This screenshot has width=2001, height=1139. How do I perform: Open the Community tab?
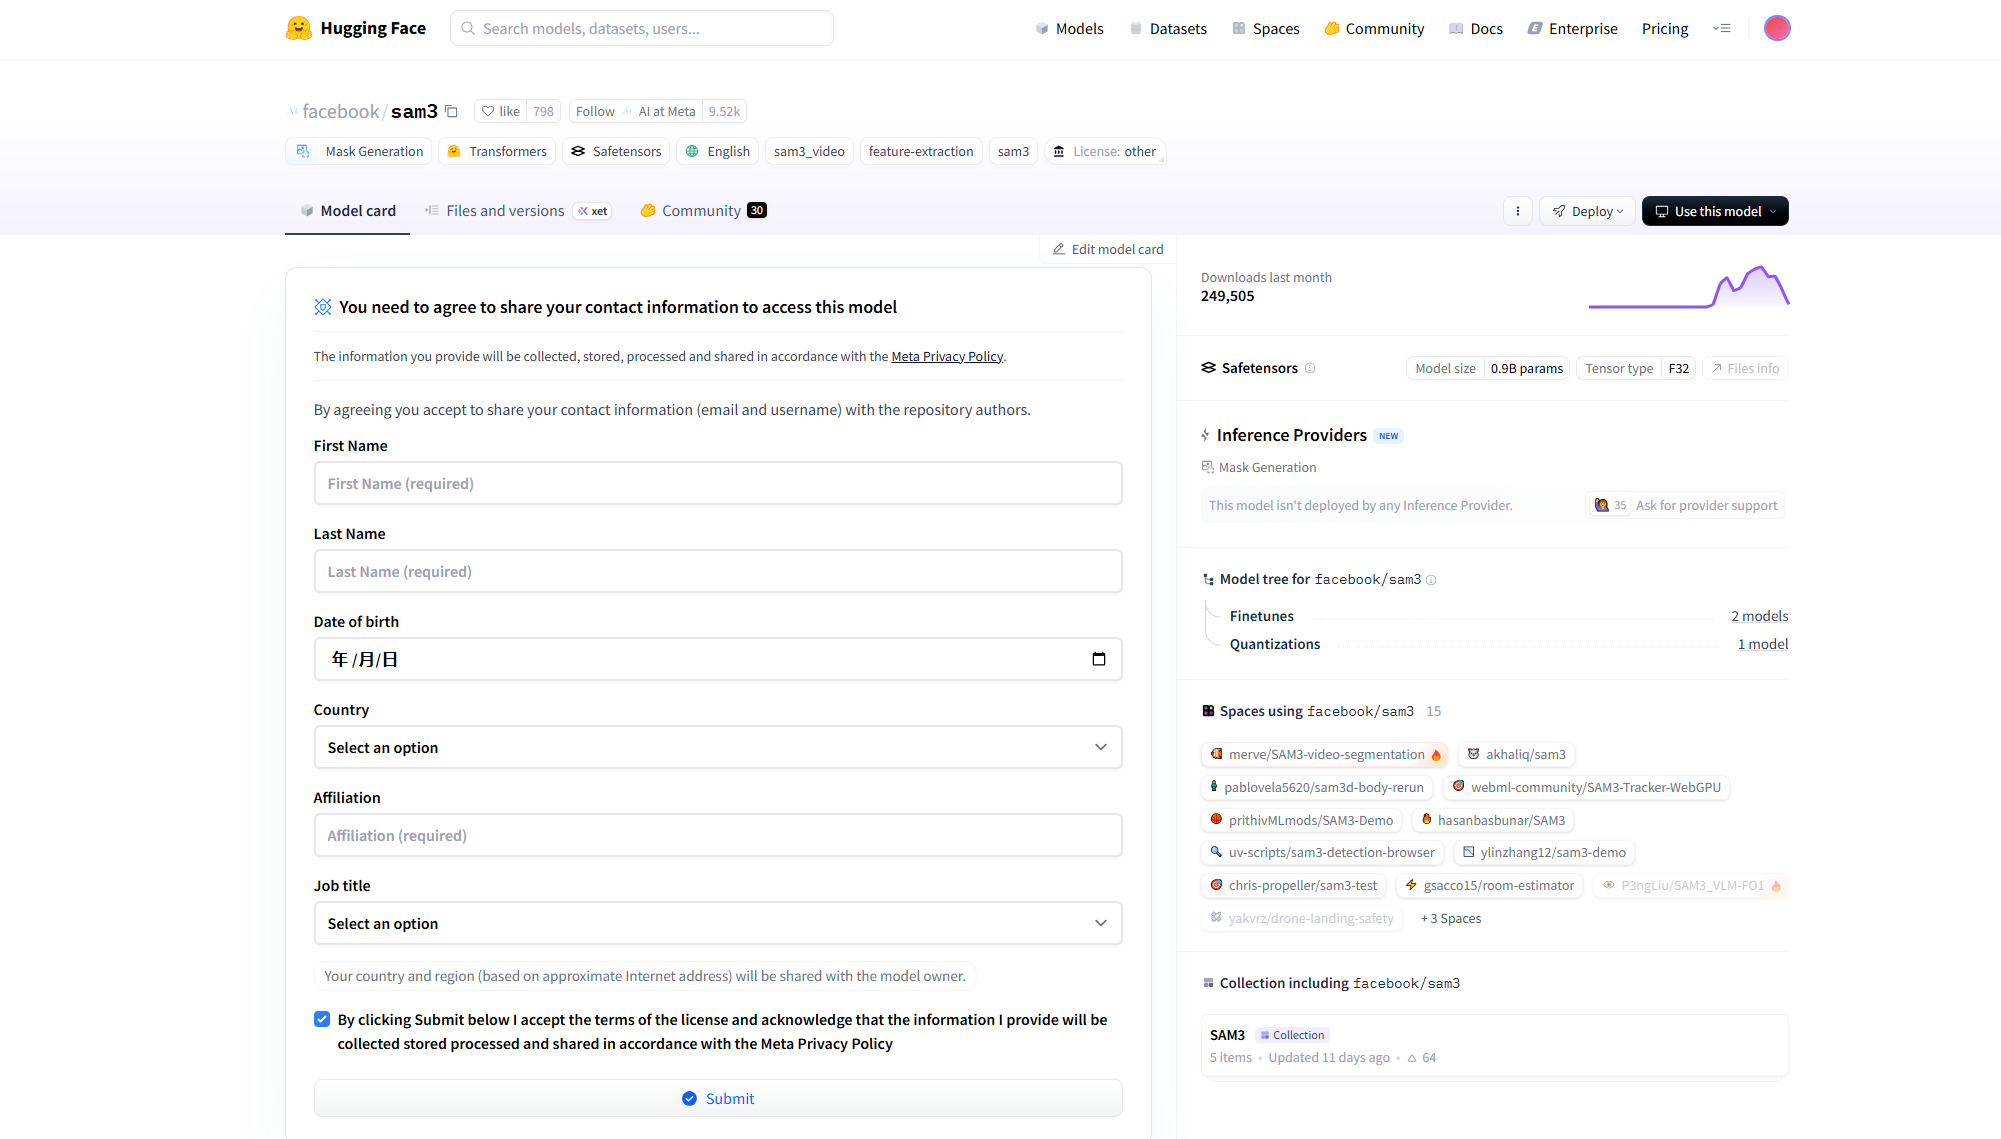701,211
